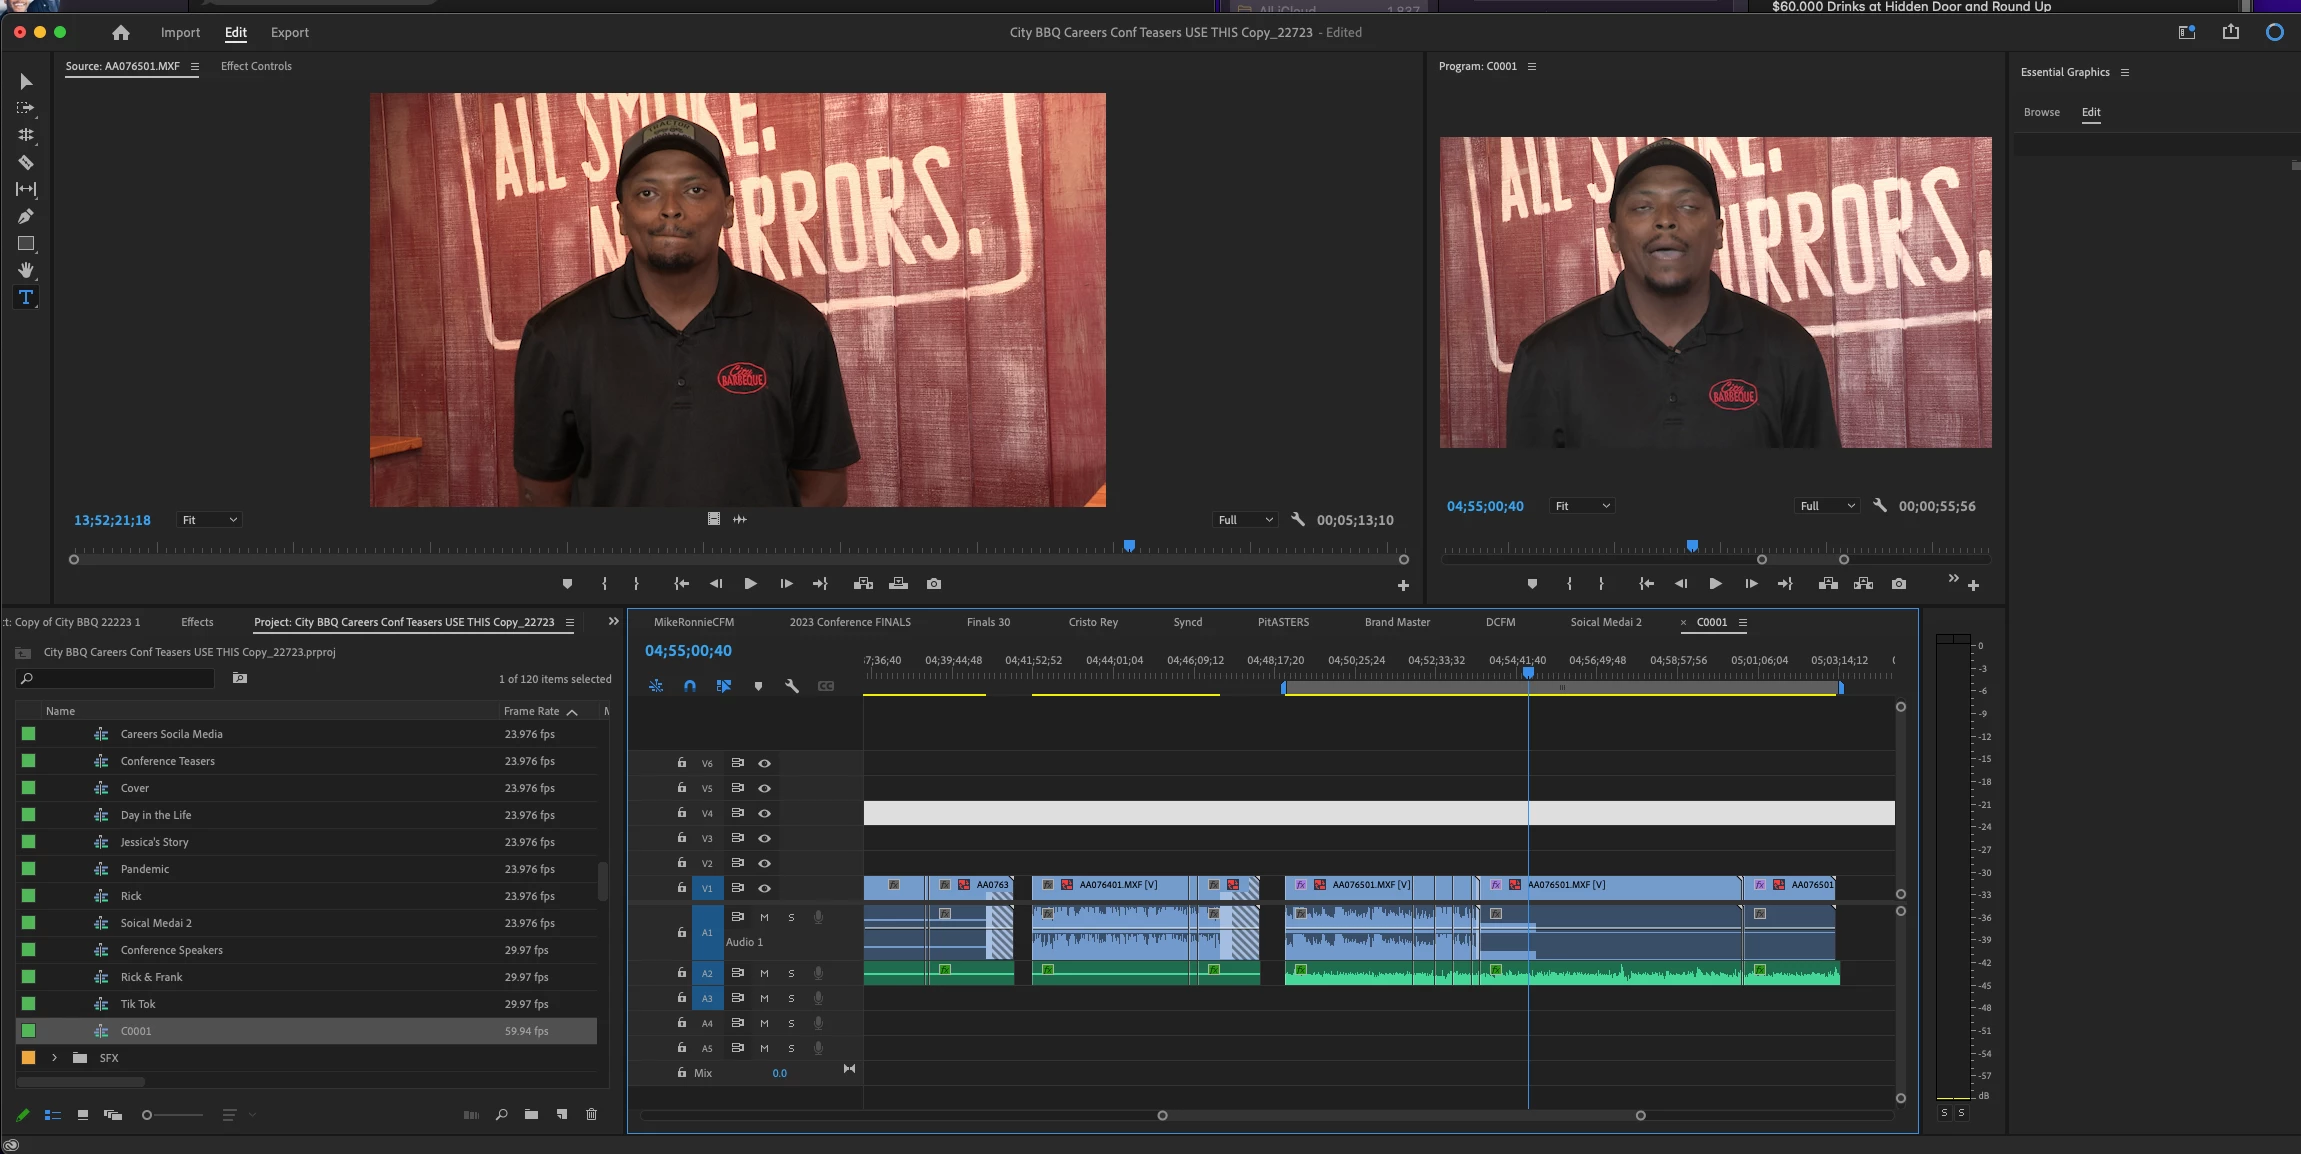The height and width of the screenshot is (1154, 2301).
Task: Open the Essential Graphics panel menu
Action: 2125,73
